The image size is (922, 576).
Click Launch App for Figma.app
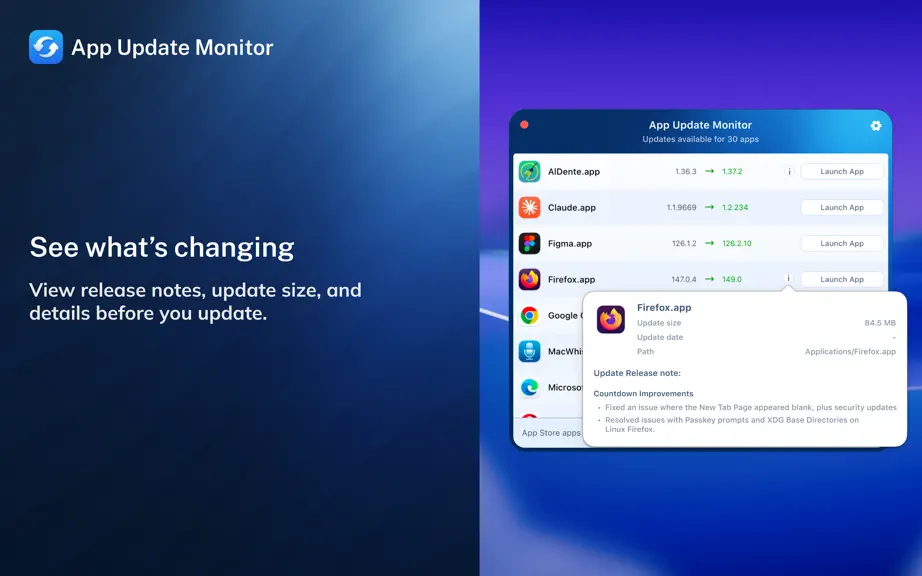pyautogui.click(x=842, y=243)
